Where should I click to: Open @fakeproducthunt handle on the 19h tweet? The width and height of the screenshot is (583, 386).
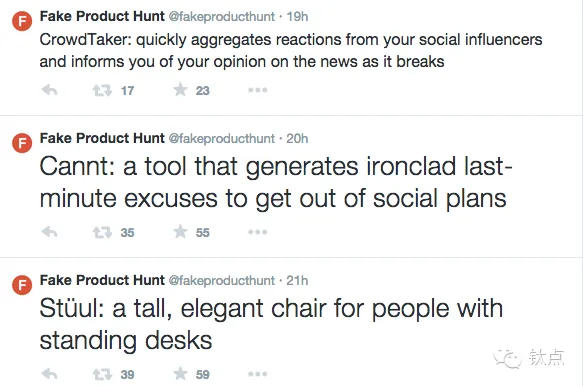pos(222,17)
